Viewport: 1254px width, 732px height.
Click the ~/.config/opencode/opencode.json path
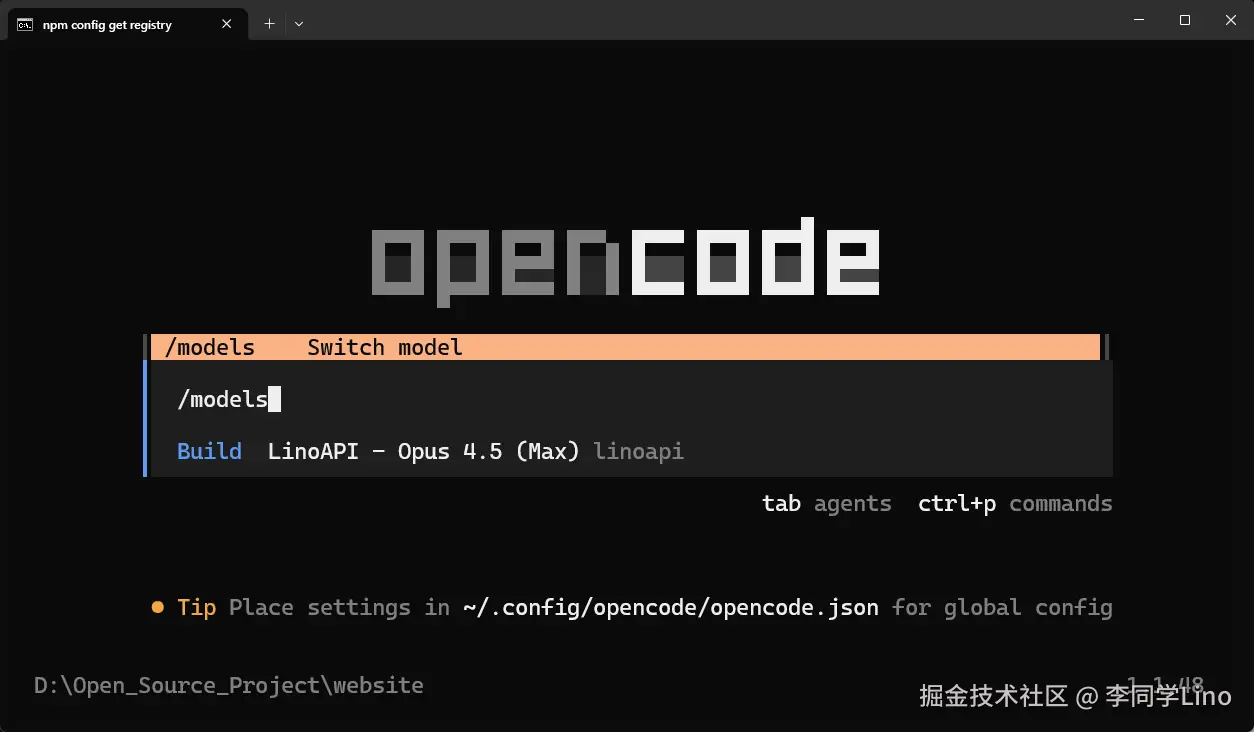click(671, 607)
